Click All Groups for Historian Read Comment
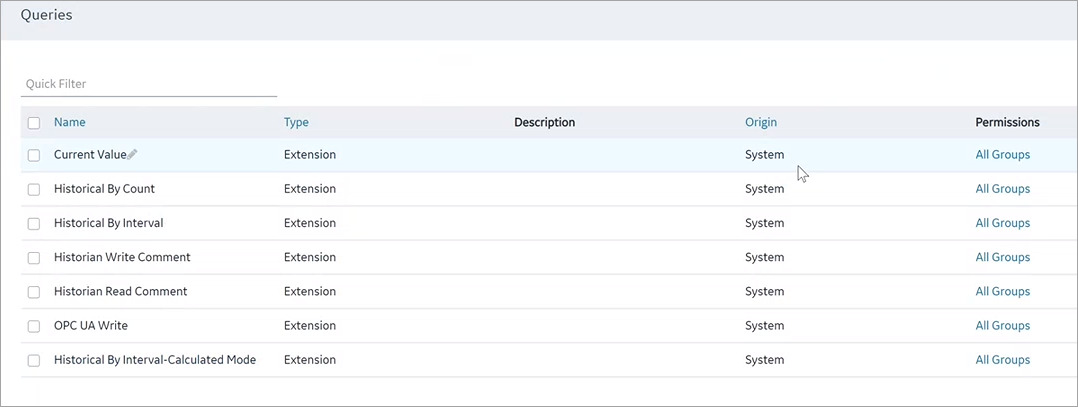This screenshot has width=1078, height=407. point(1002,292)
